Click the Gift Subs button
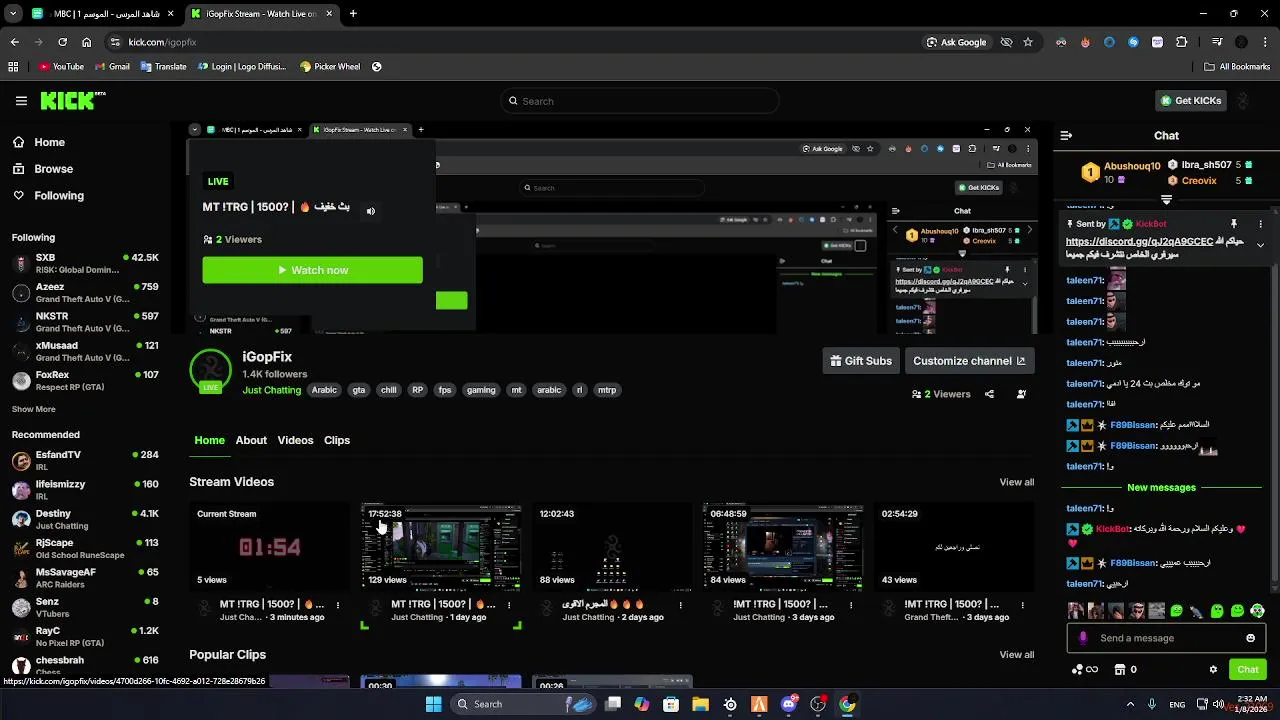Screen dimensions: 1280x720 pos(861,361)
